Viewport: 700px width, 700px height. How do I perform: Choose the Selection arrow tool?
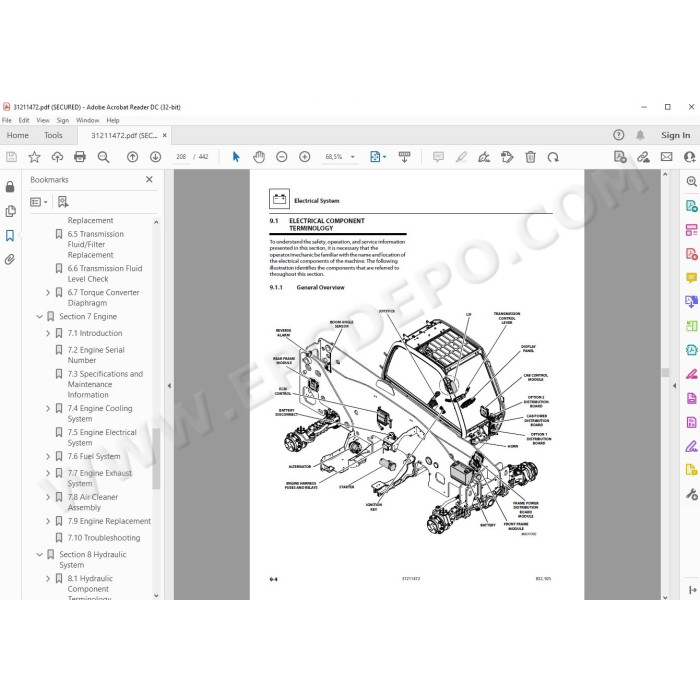(x=236, y=157)
